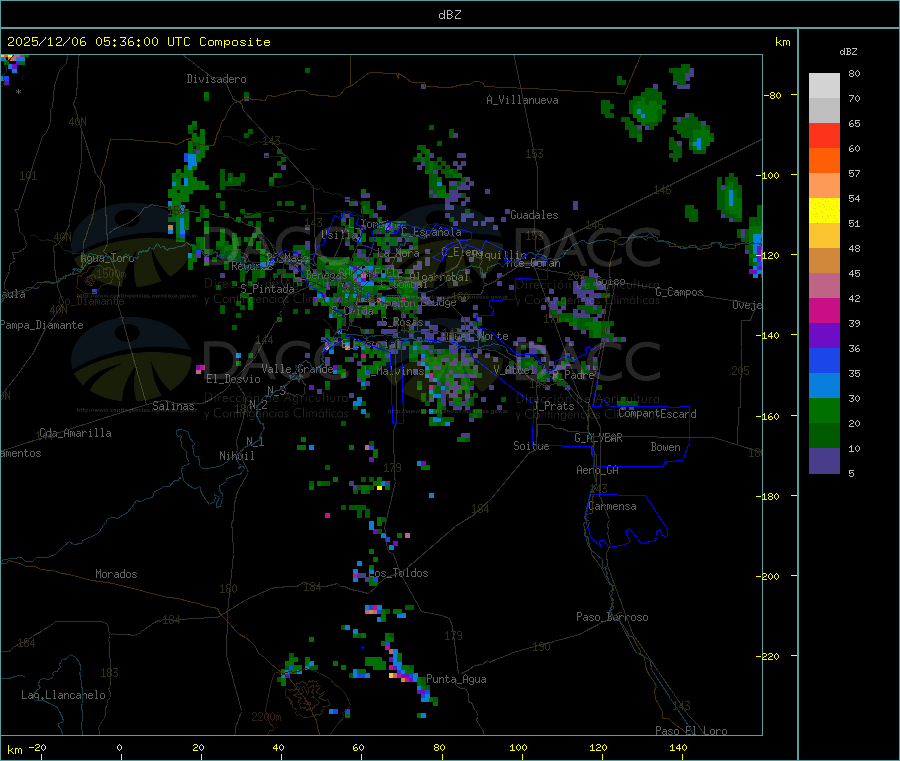
Task: Select the legend value 42
Action: pos(854,299)
